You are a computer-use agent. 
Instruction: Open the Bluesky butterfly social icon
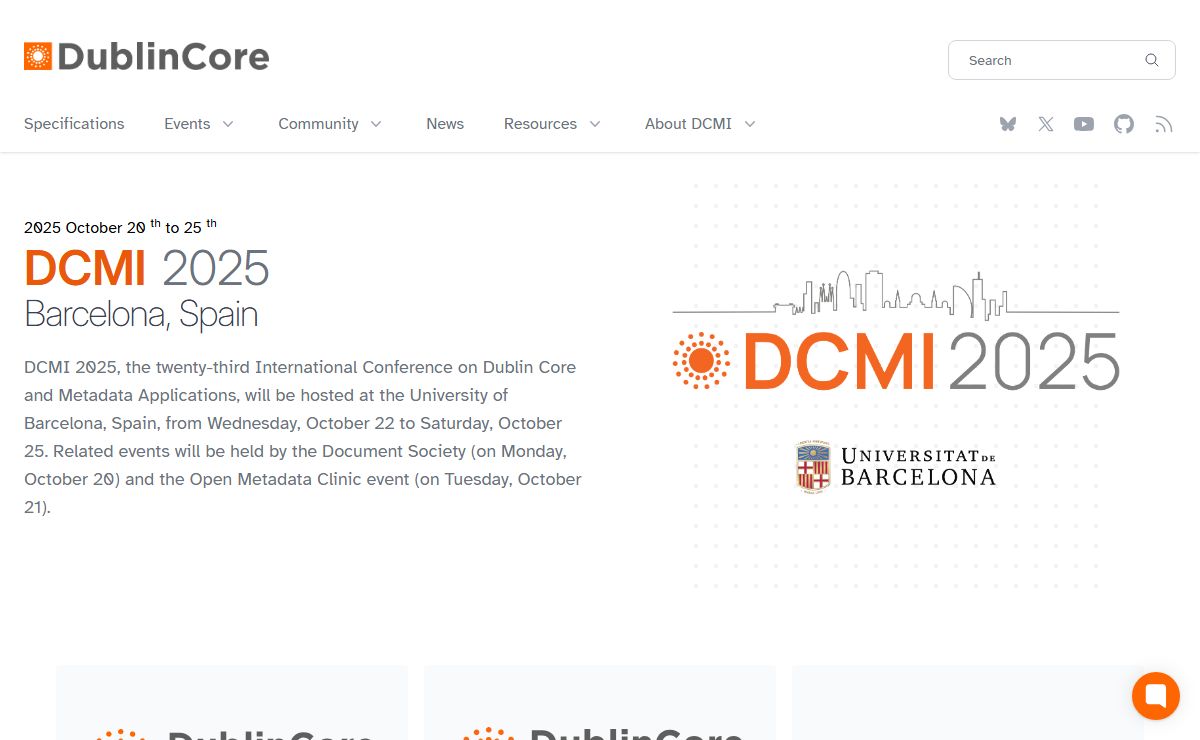click(1008, 124)
